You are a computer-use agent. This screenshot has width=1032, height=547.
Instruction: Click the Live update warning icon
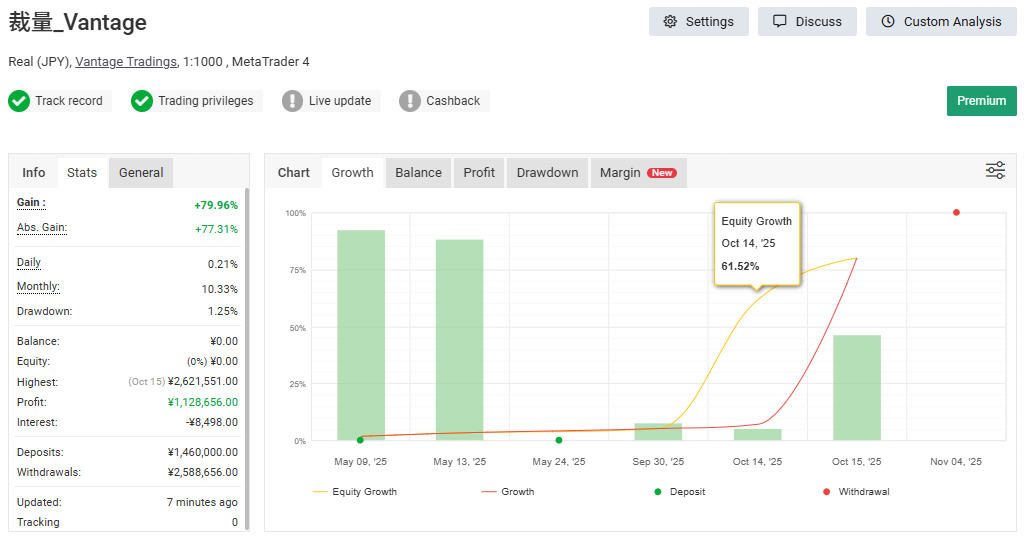coord(292,101)
